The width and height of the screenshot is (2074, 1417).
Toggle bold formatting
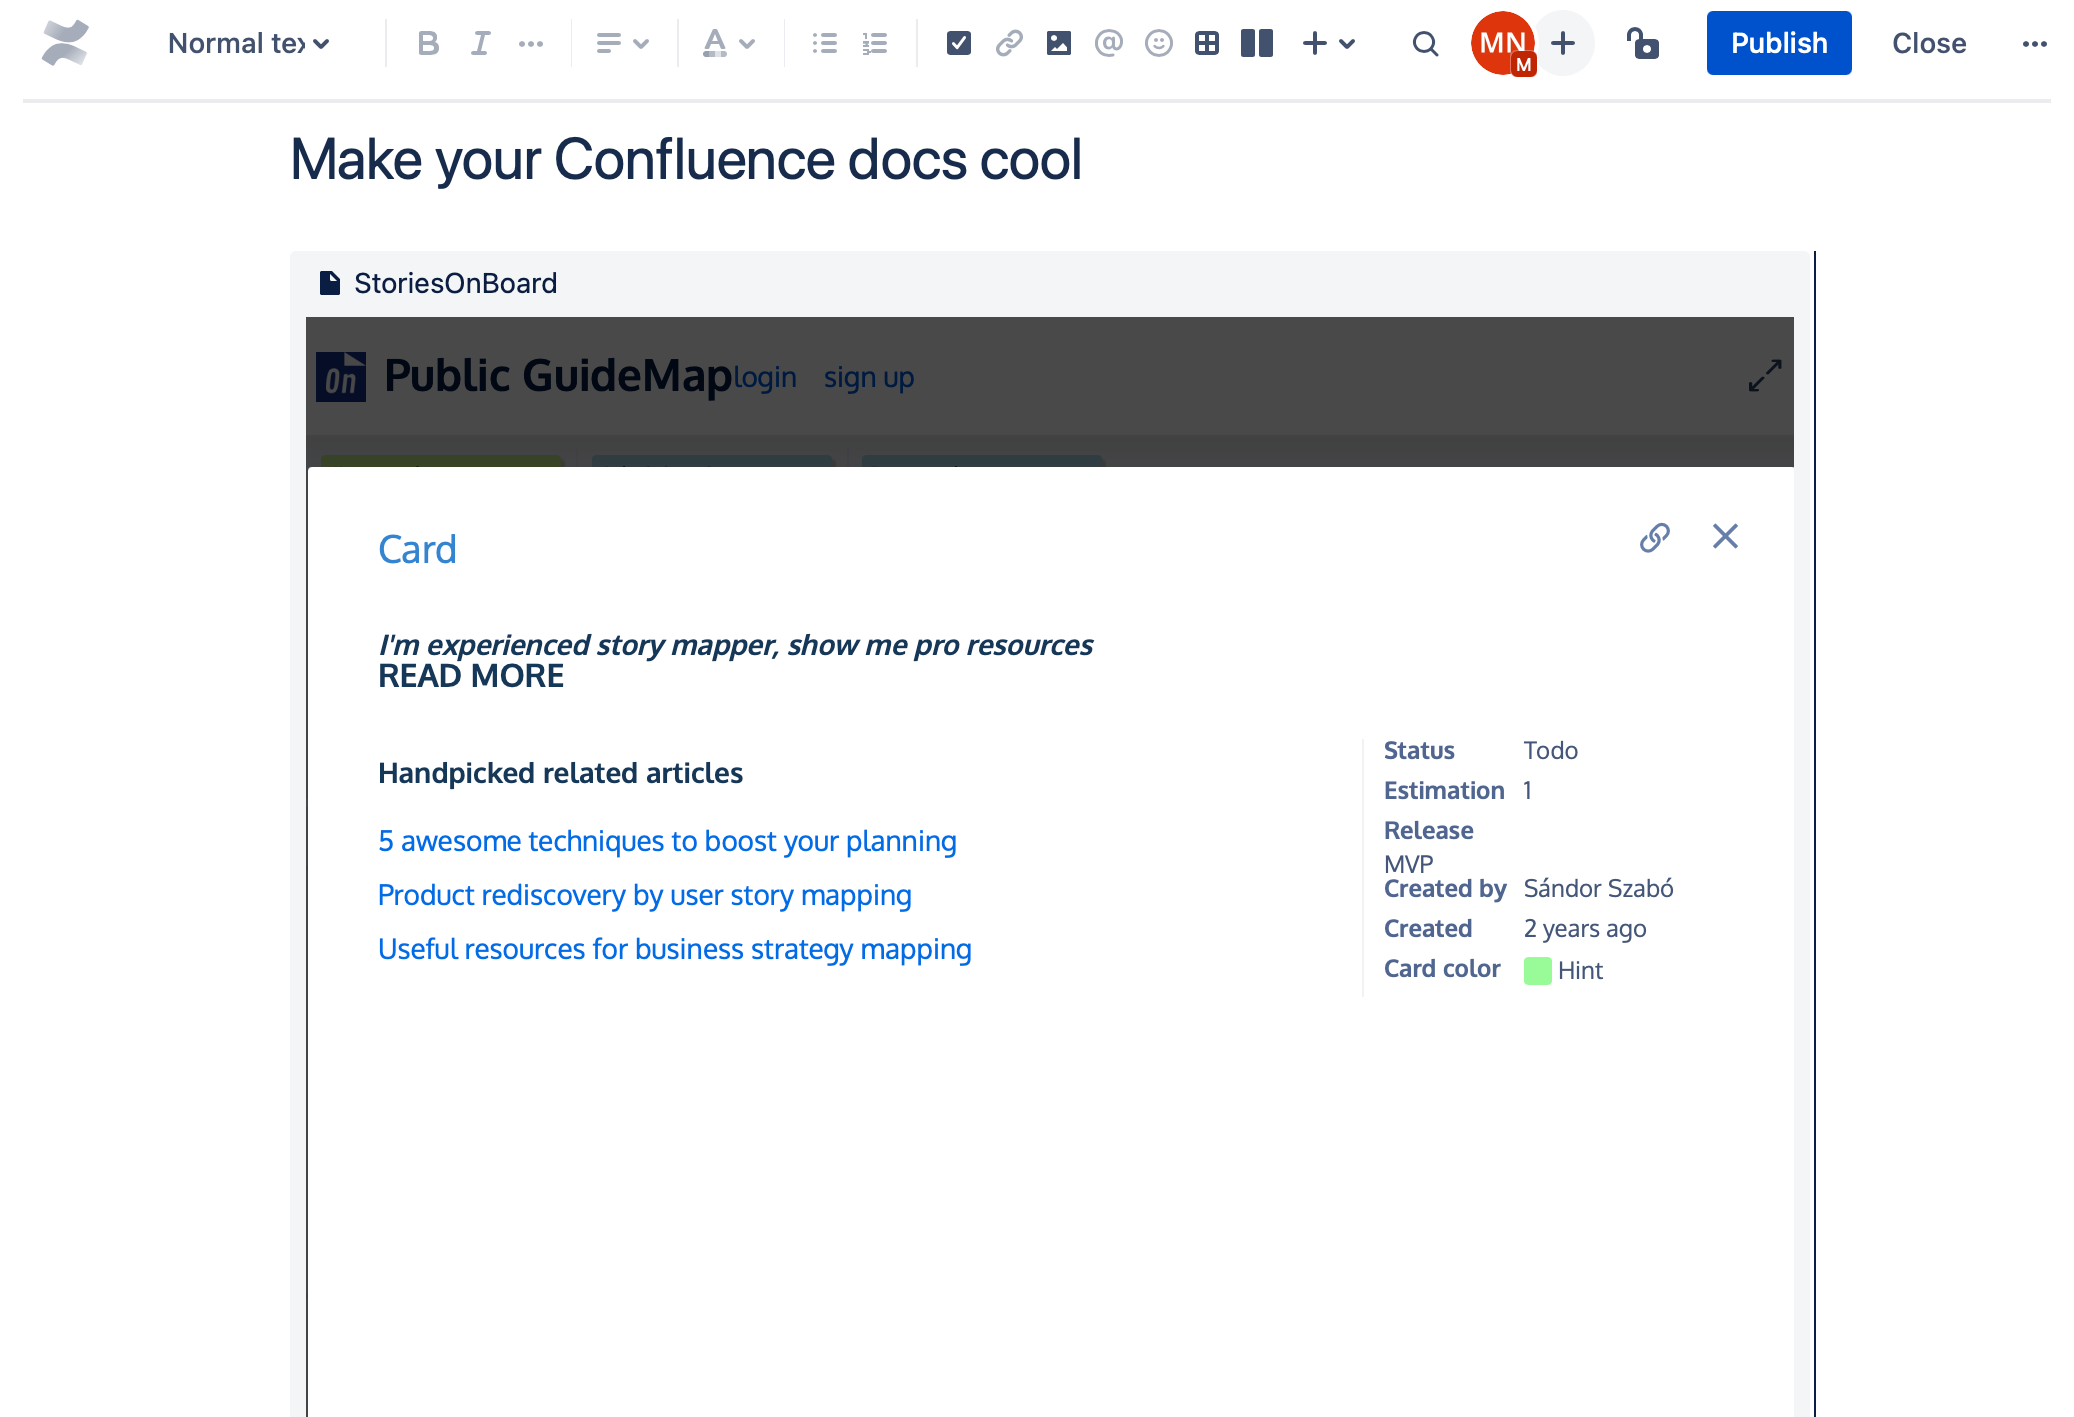[x=428, y=43]
